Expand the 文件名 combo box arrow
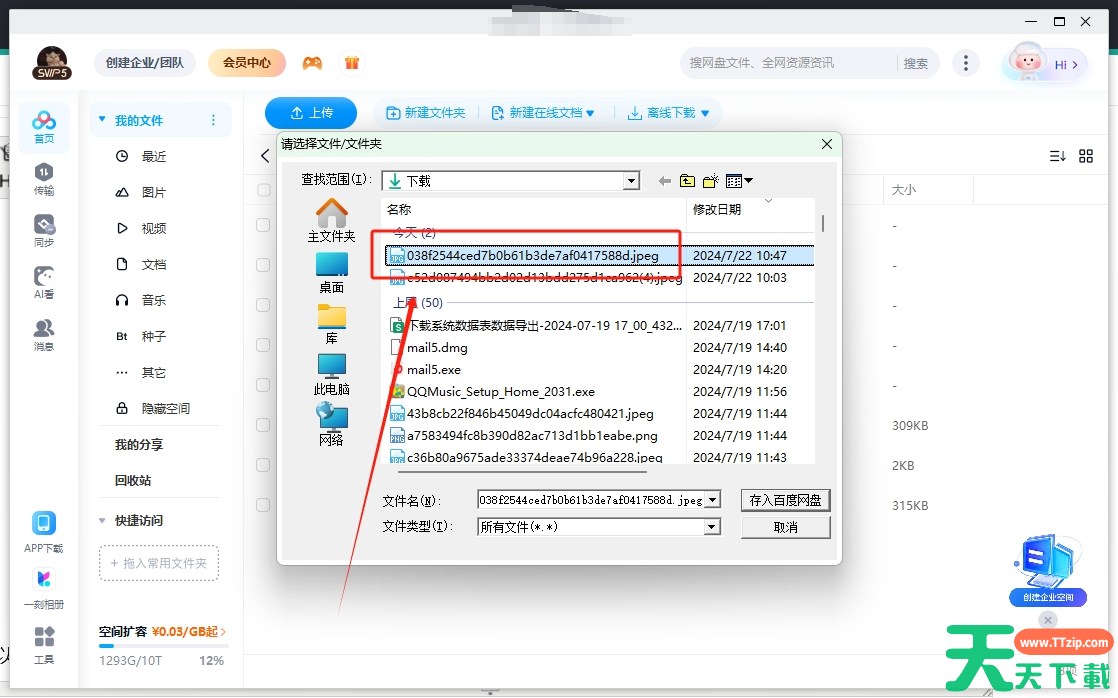The width and height of the screenshot is (1118, 698). (712, 500)
